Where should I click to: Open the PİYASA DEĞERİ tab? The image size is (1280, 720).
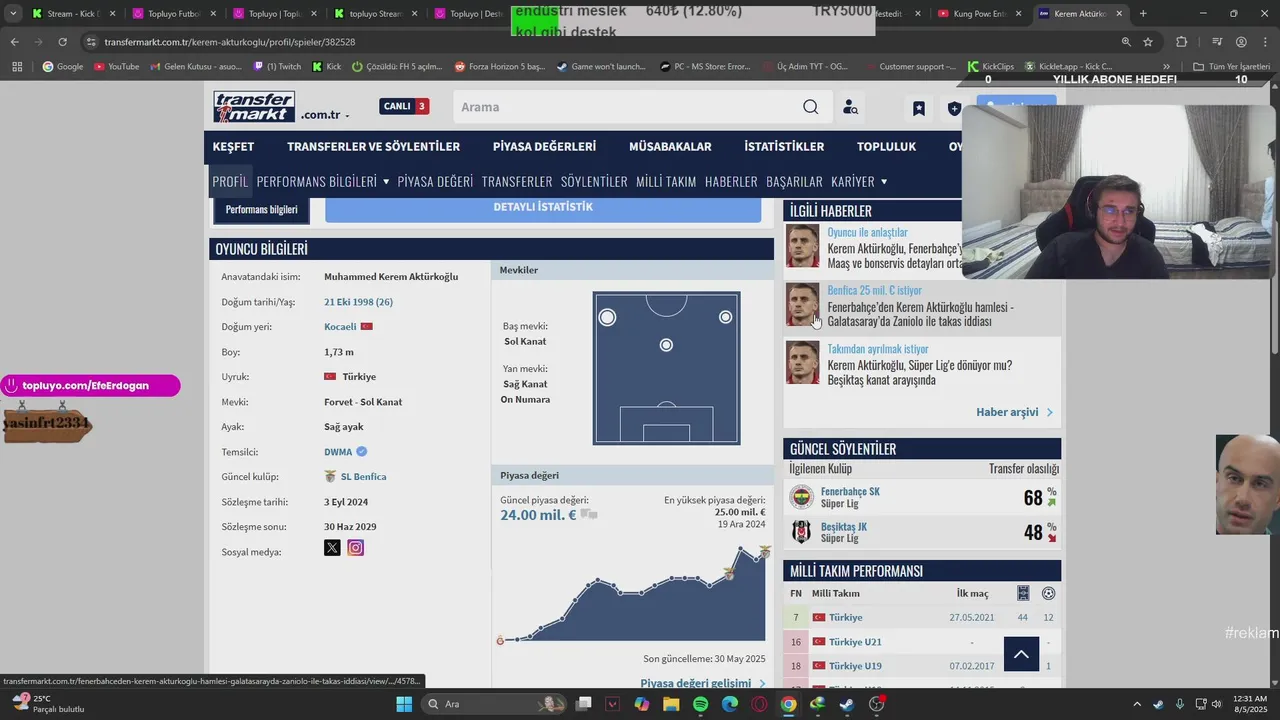(x=435, y=181)
